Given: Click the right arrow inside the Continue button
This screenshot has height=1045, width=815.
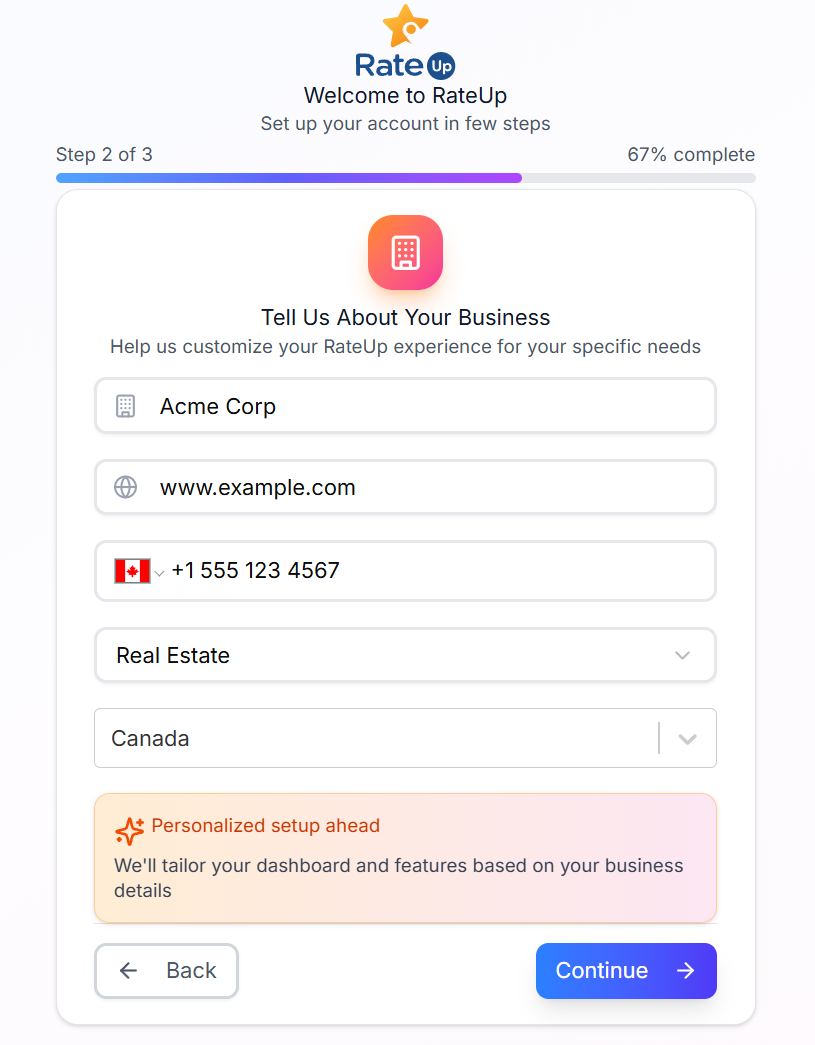Looking at the screenshot, I should pyautogui.click(x=686, y=971).
